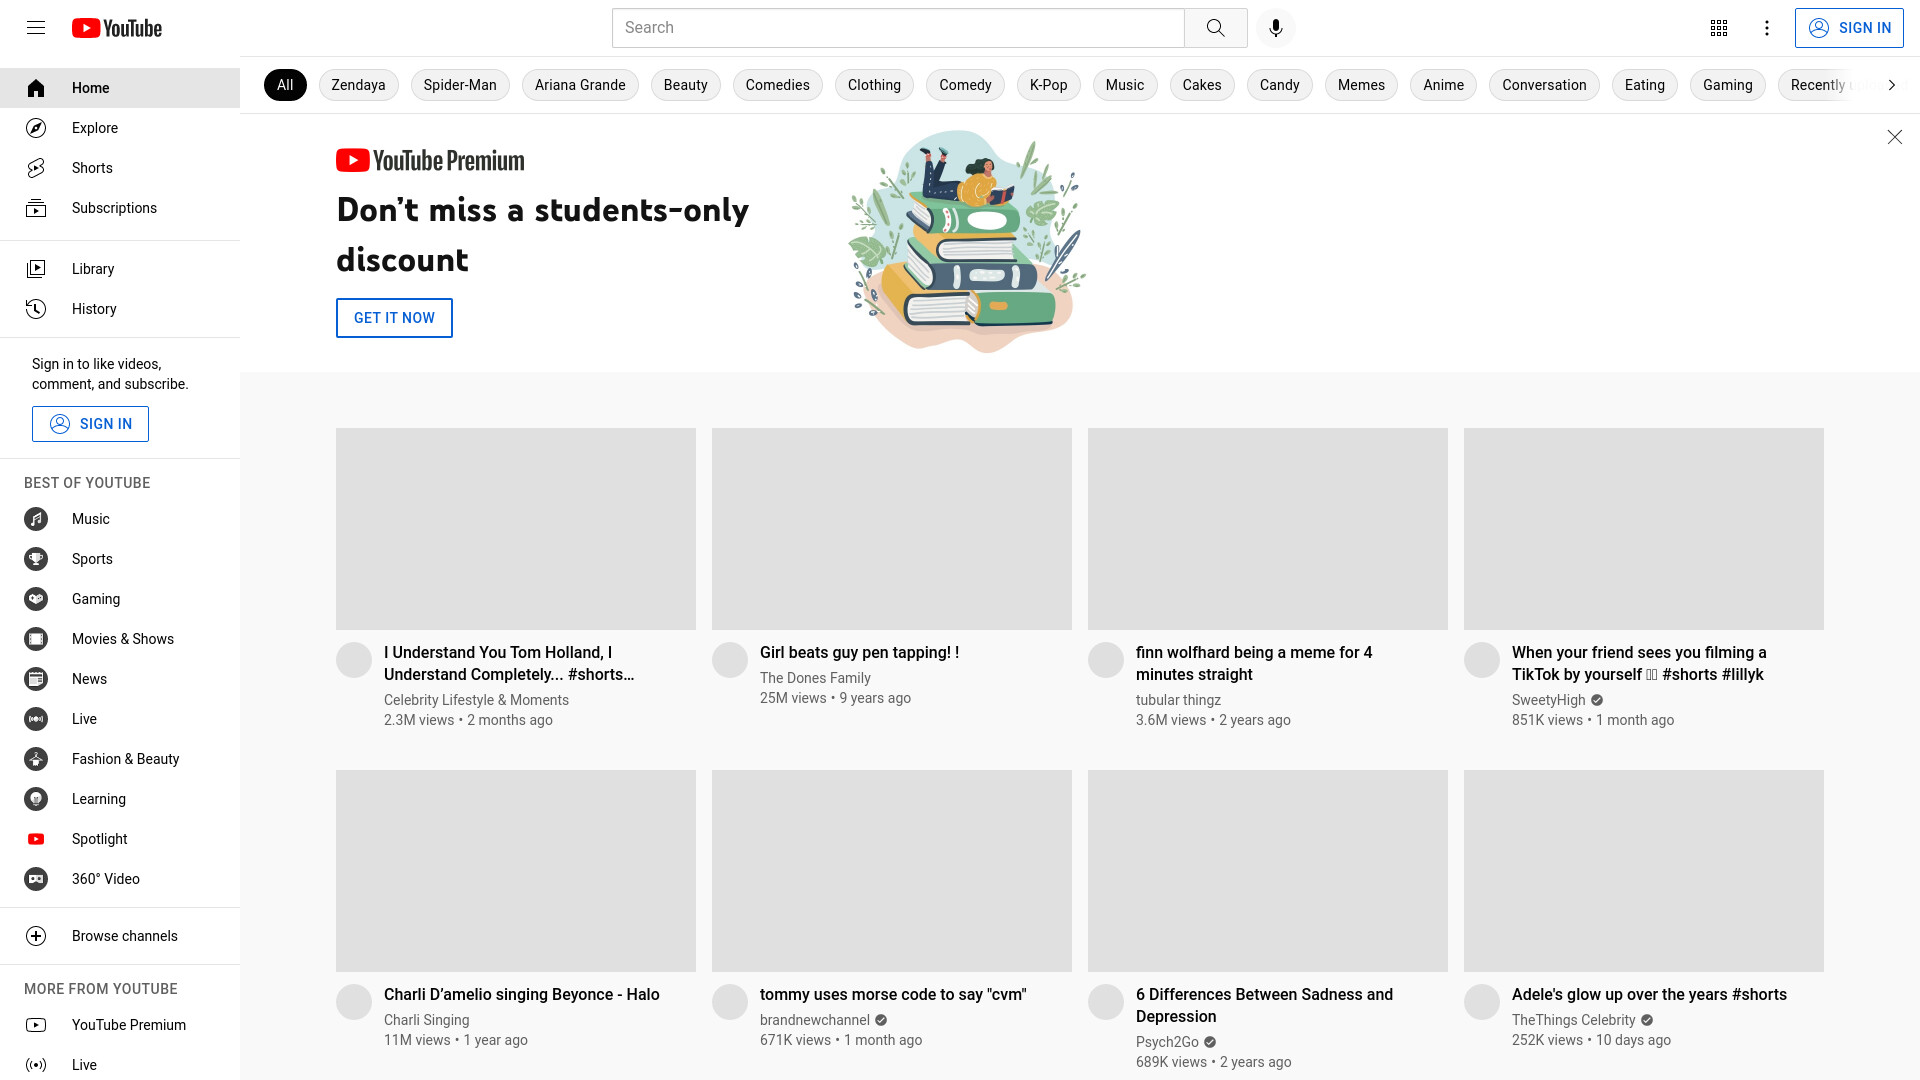
Task: Open Fashion & Beauty in sidebar
Action: pyautogui.click(x=120, y=759)
